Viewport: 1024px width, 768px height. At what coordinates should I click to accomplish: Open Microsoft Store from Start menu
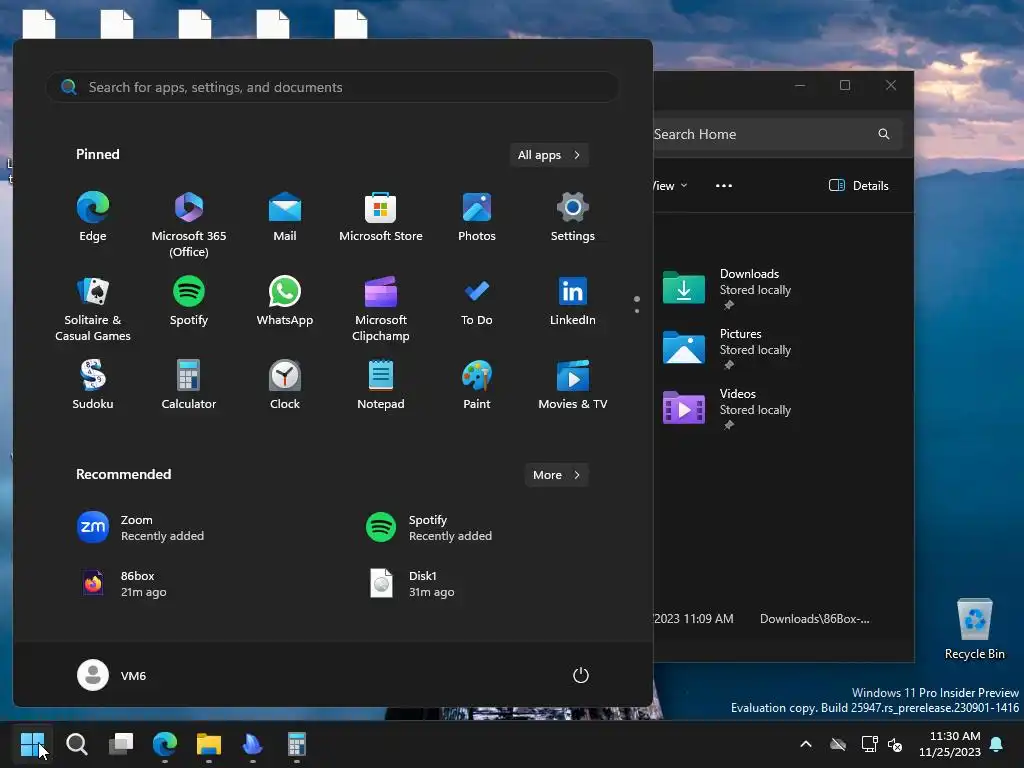click(x=381, y=217)
